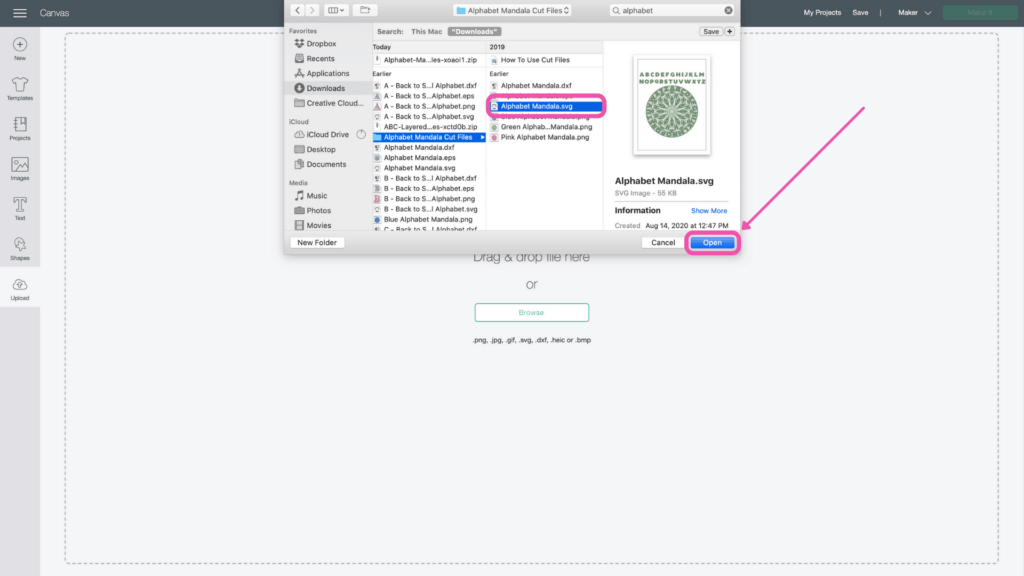Click the Open button
Image resolution: width=1024 pixels, height=576 pixels.
(712, 243)
